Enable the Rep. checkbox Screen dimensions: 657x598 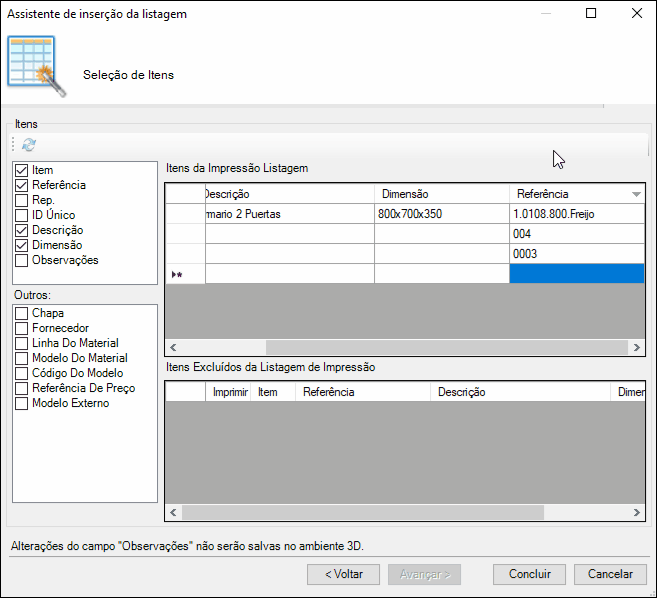(21, 200)
